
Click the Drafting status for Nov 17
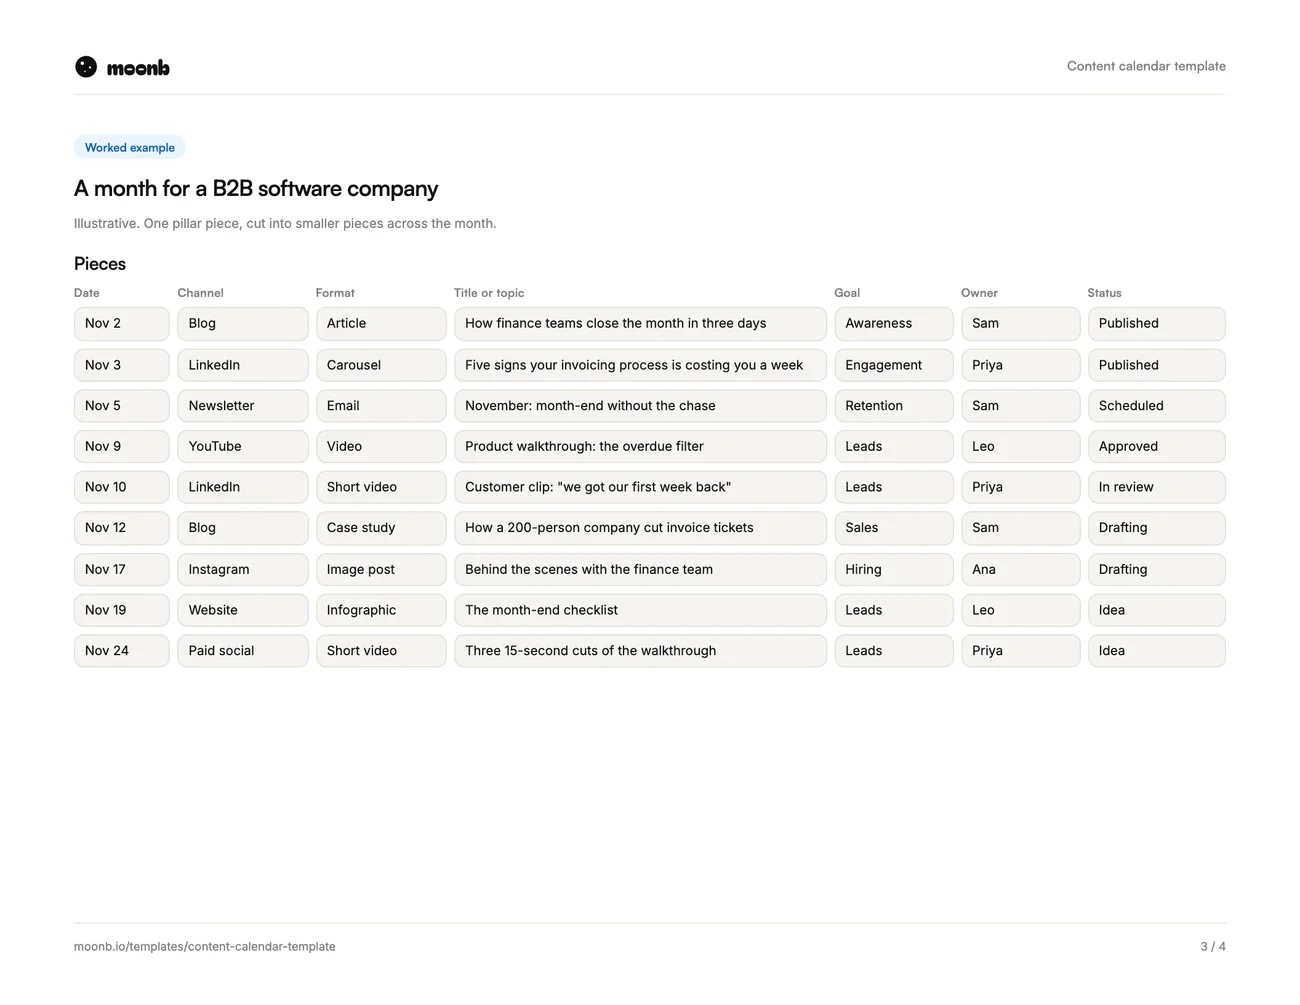(1157, 570)
